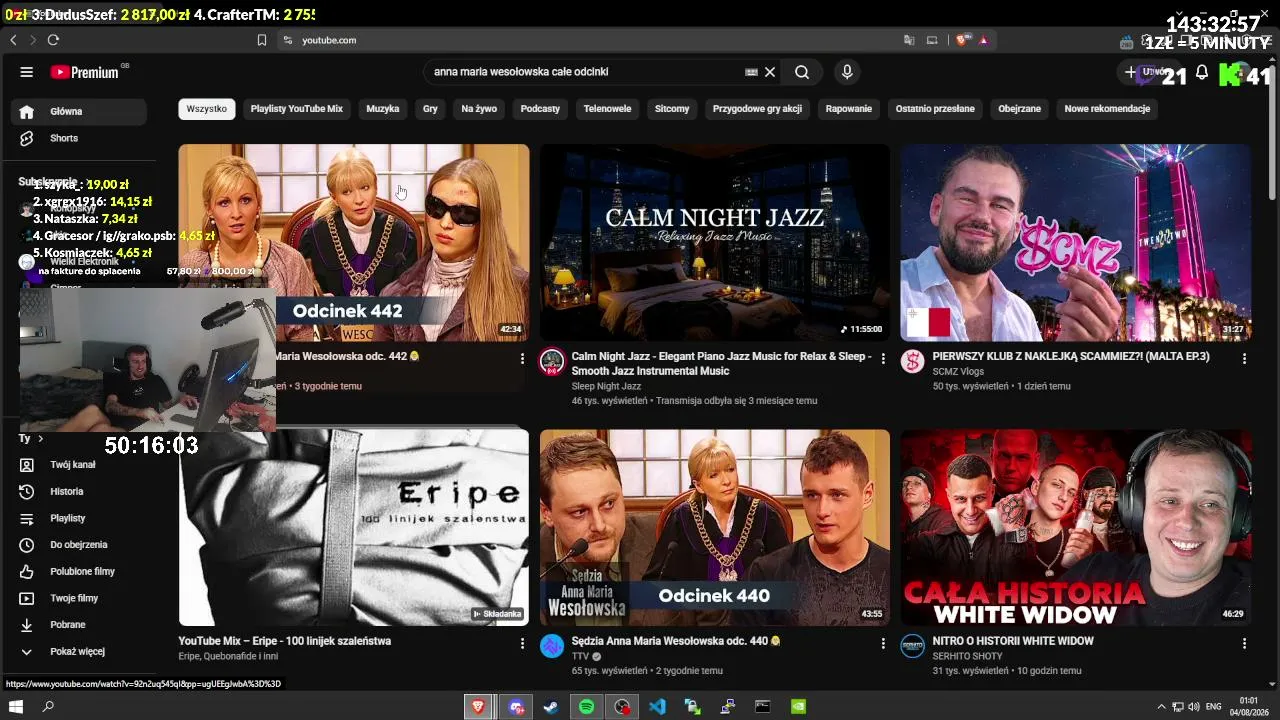Select the Gry filter chip
Screen dimensions: 1280x720
coord(430,109)
